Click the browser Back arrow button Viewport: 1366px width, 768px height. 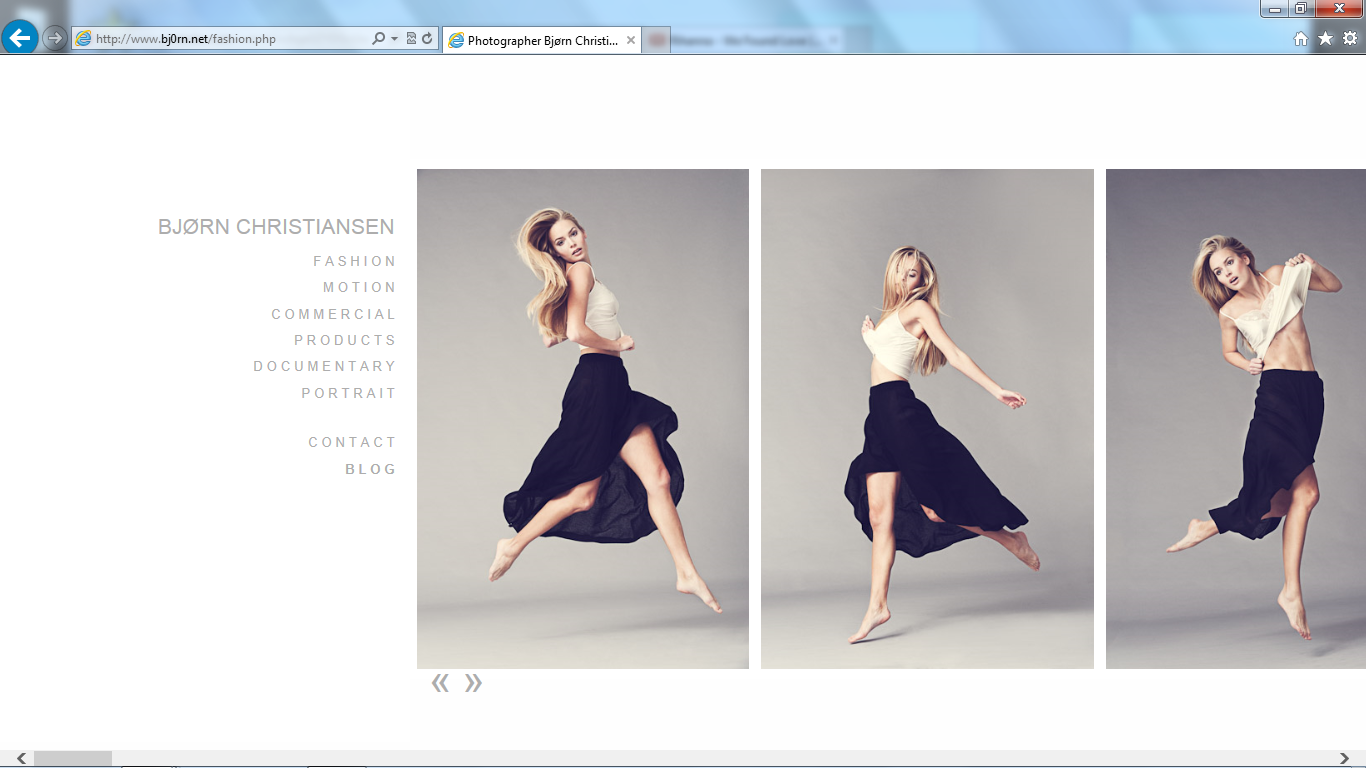tap(20, 38)
